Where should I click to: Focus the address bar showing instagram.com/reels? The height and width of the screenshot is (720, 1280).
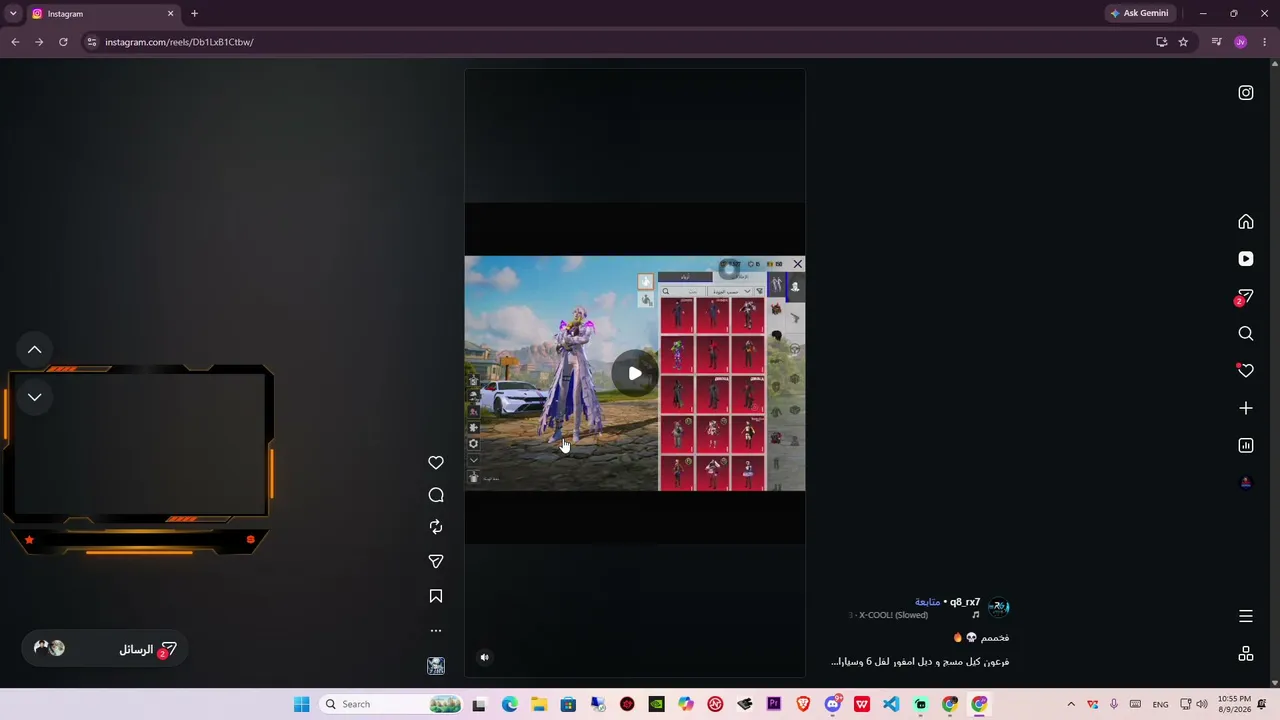tap(620, 42)
